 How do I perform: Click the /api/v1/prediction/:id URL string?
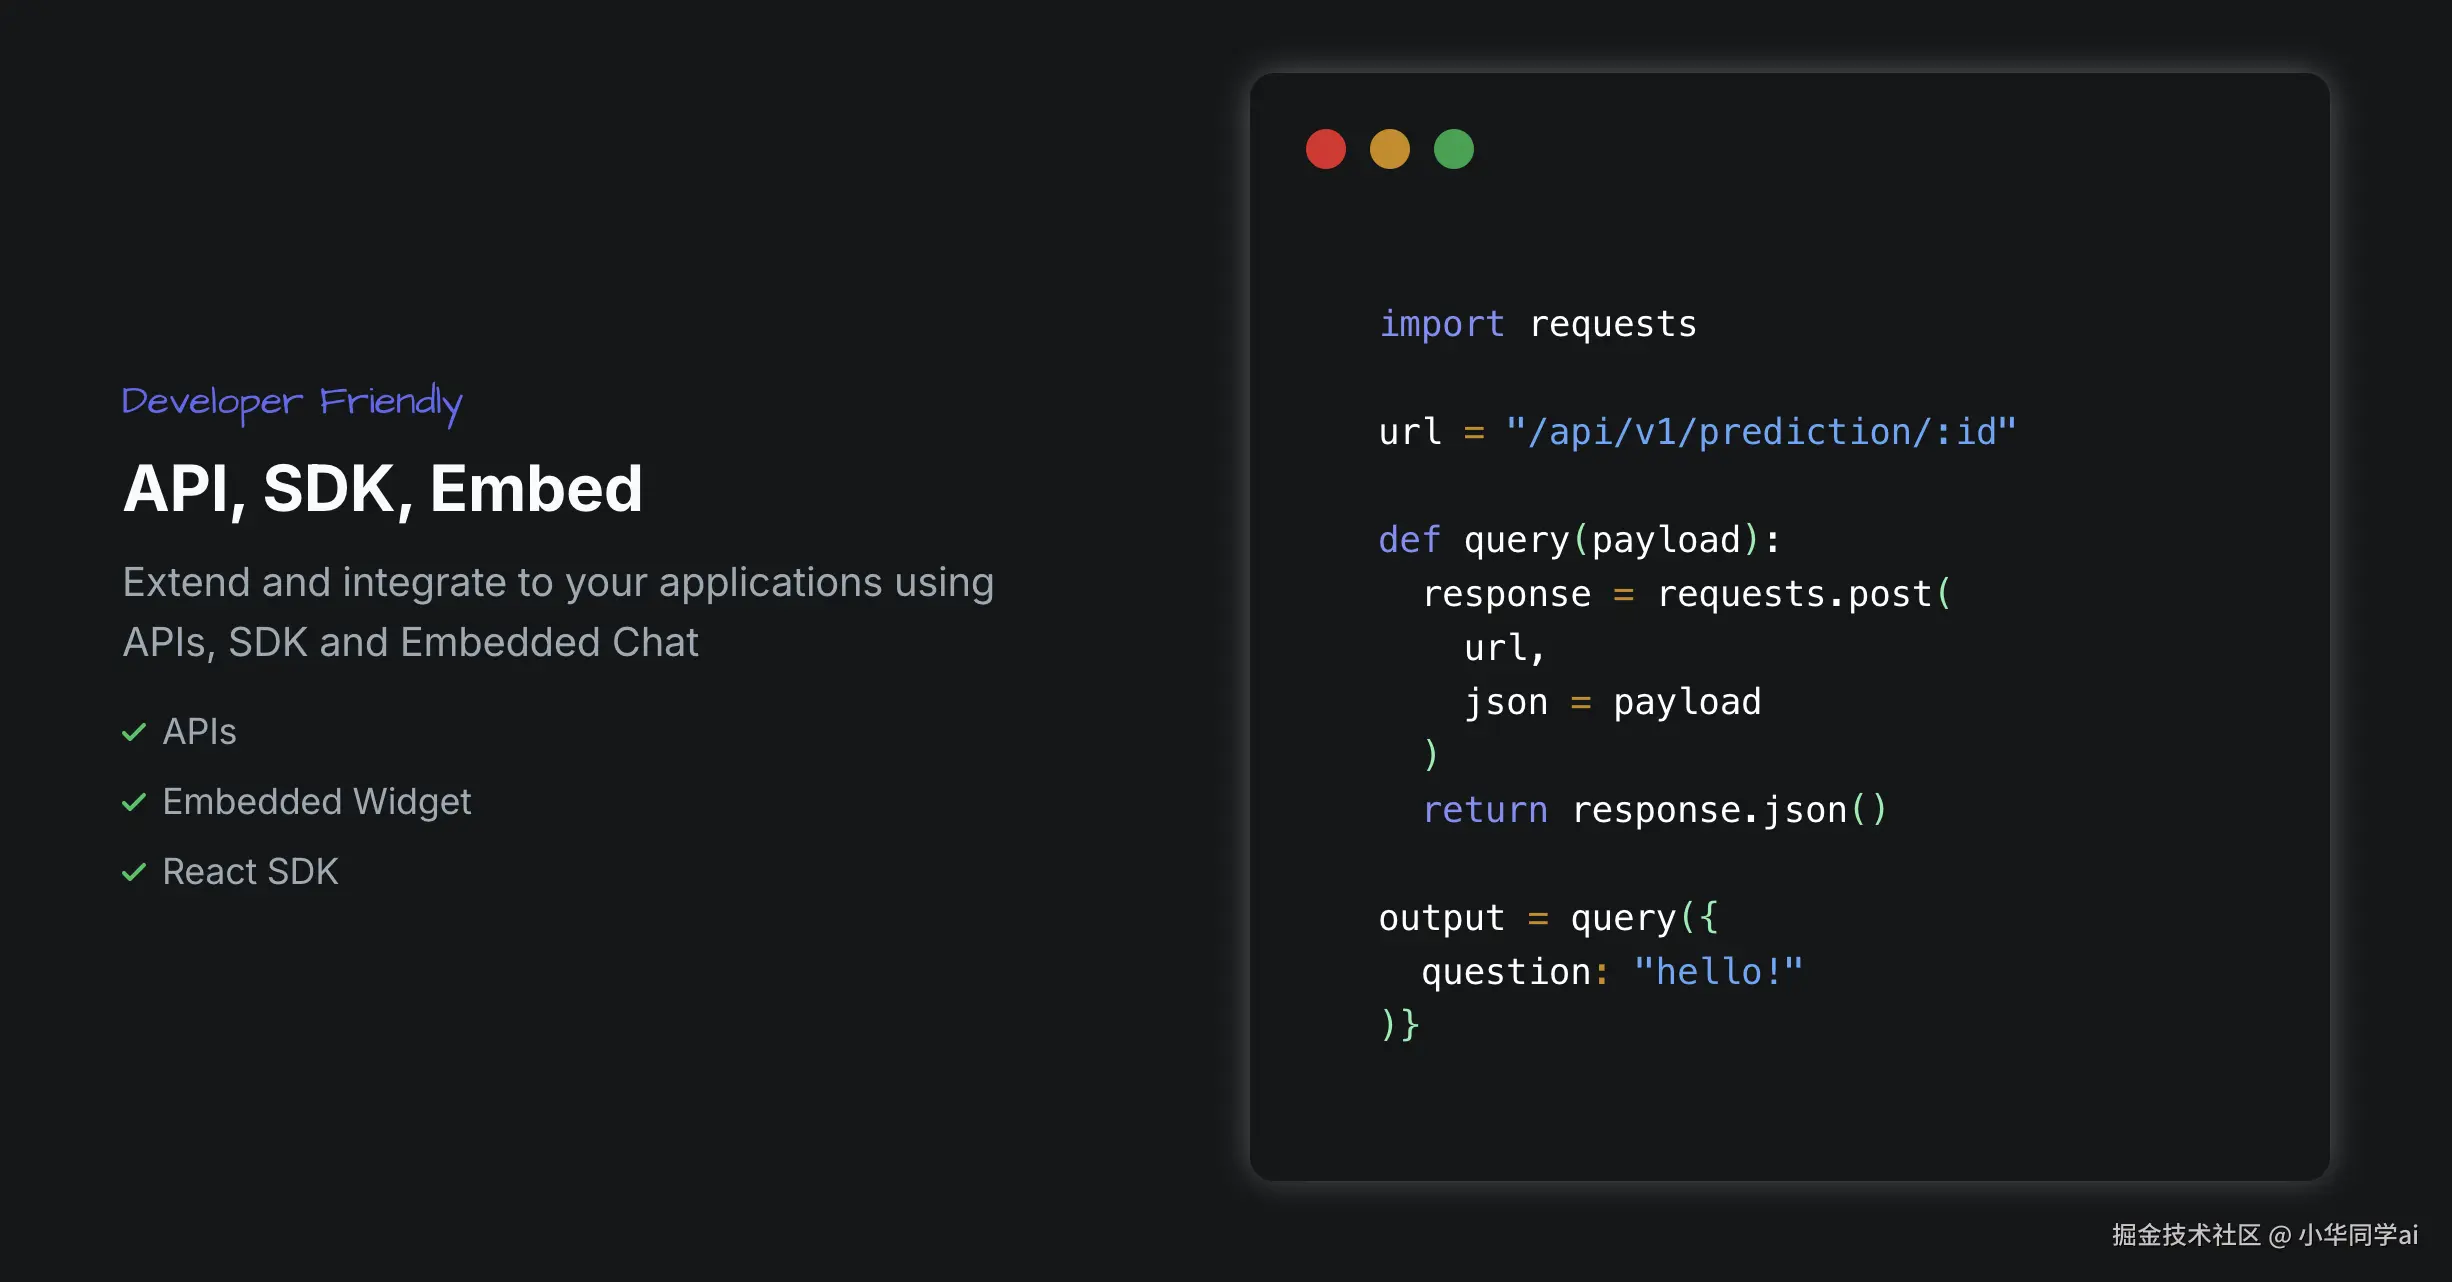pos(1760,432)
